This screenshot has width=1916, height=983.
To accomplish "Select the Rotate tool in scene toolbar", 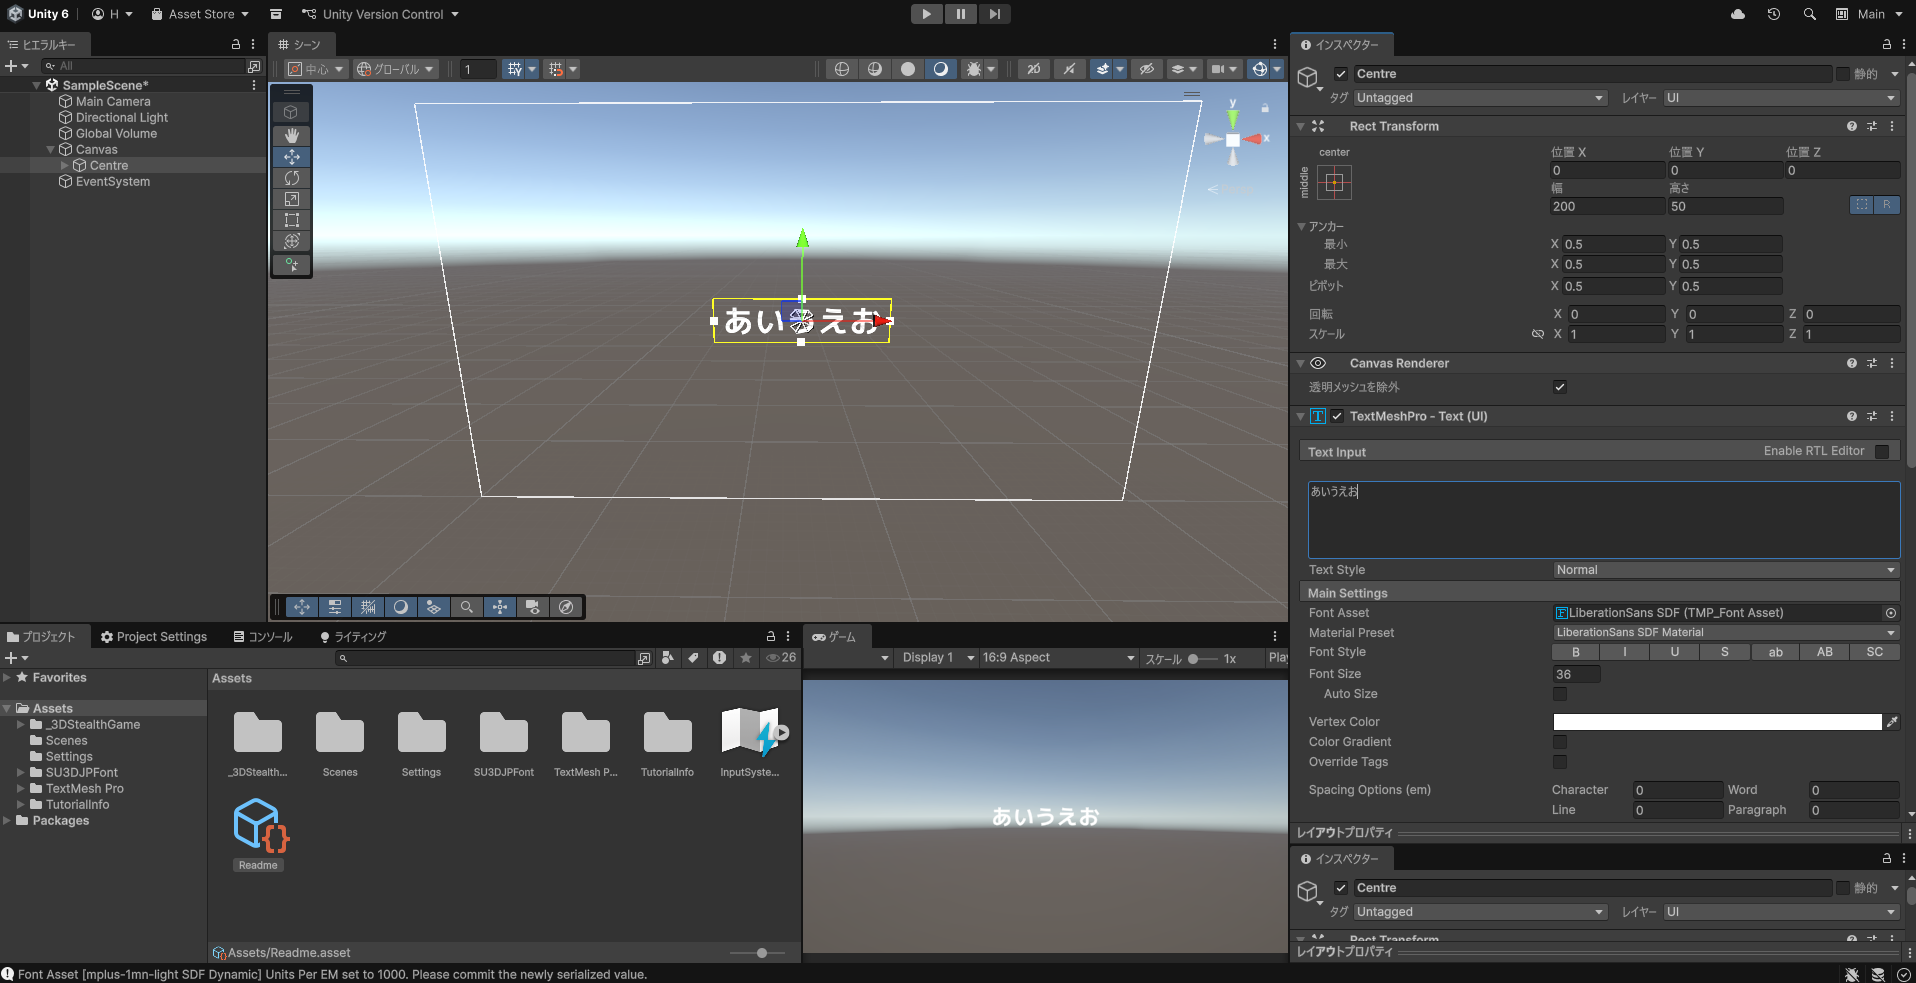I will point(292,178).
